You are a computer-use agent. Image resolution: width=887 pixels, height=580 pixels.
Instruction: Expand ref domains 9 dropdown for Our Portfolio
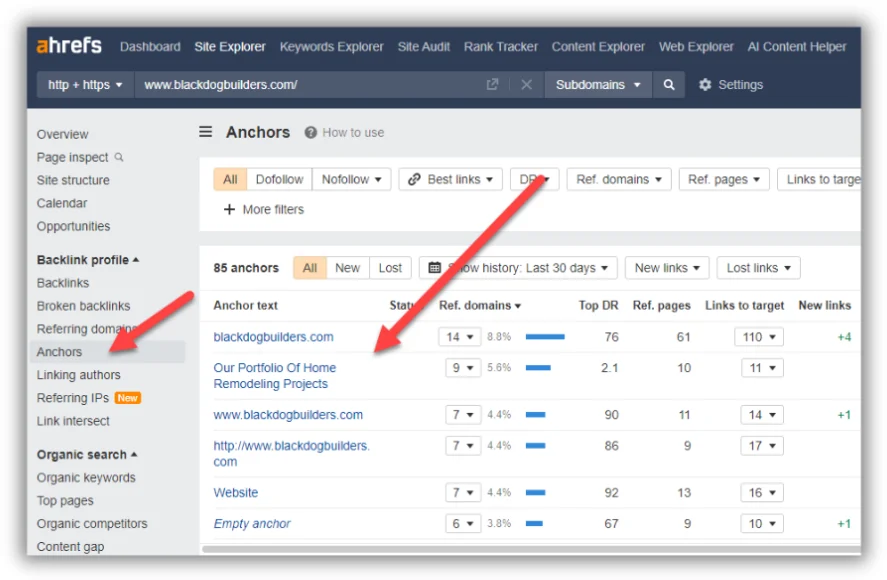coord(463,368)
